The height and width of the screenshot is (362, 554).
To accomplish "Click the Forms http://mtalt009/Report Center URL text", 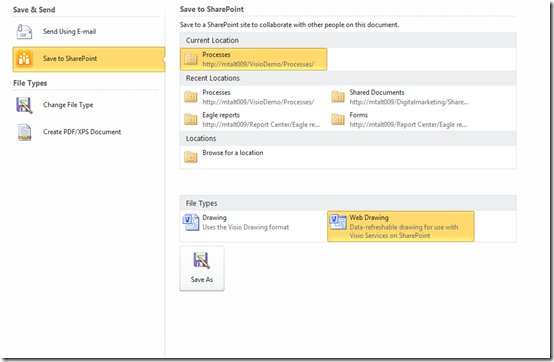I will [408, 125].
